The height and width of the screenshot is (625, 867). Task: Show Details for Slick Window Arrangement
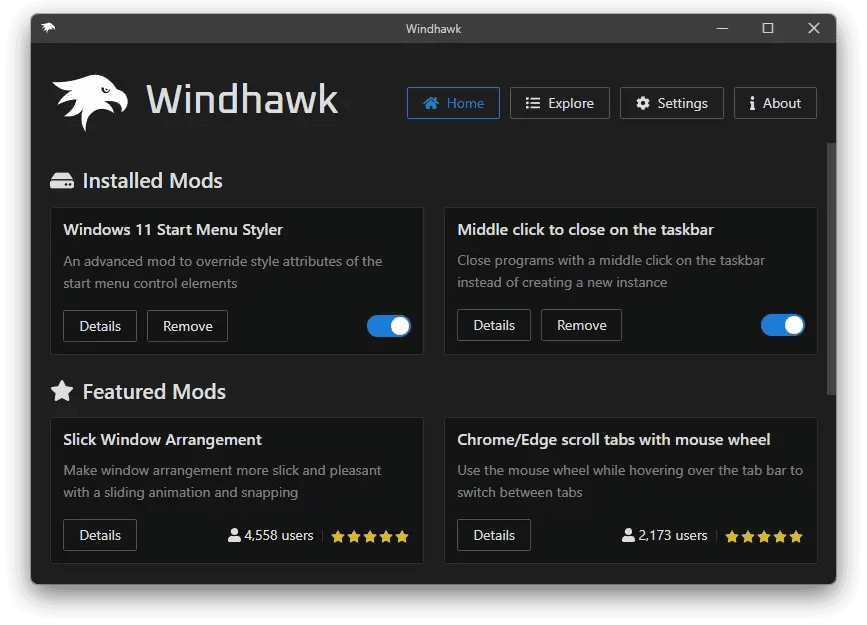100,535
